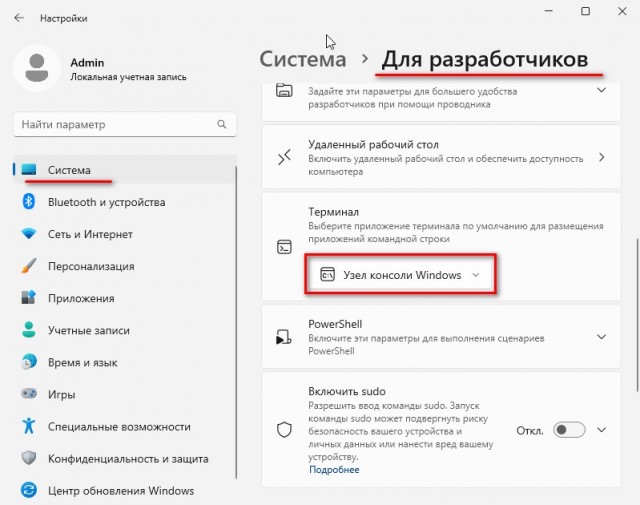The width and height of the screenshot is (640, 505).
Task: Click the paintbrush icon for Персонализация
Action: pyautogui.click(x=29, y=267)
